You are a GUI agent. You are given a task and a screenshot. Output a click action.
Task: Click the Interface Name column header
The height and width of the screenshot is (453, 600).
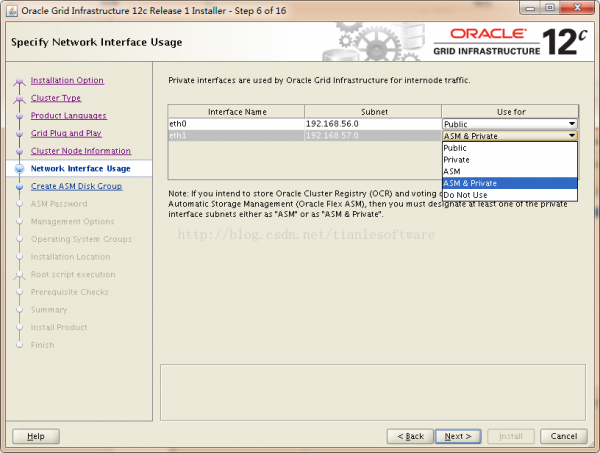pos(236,112)
